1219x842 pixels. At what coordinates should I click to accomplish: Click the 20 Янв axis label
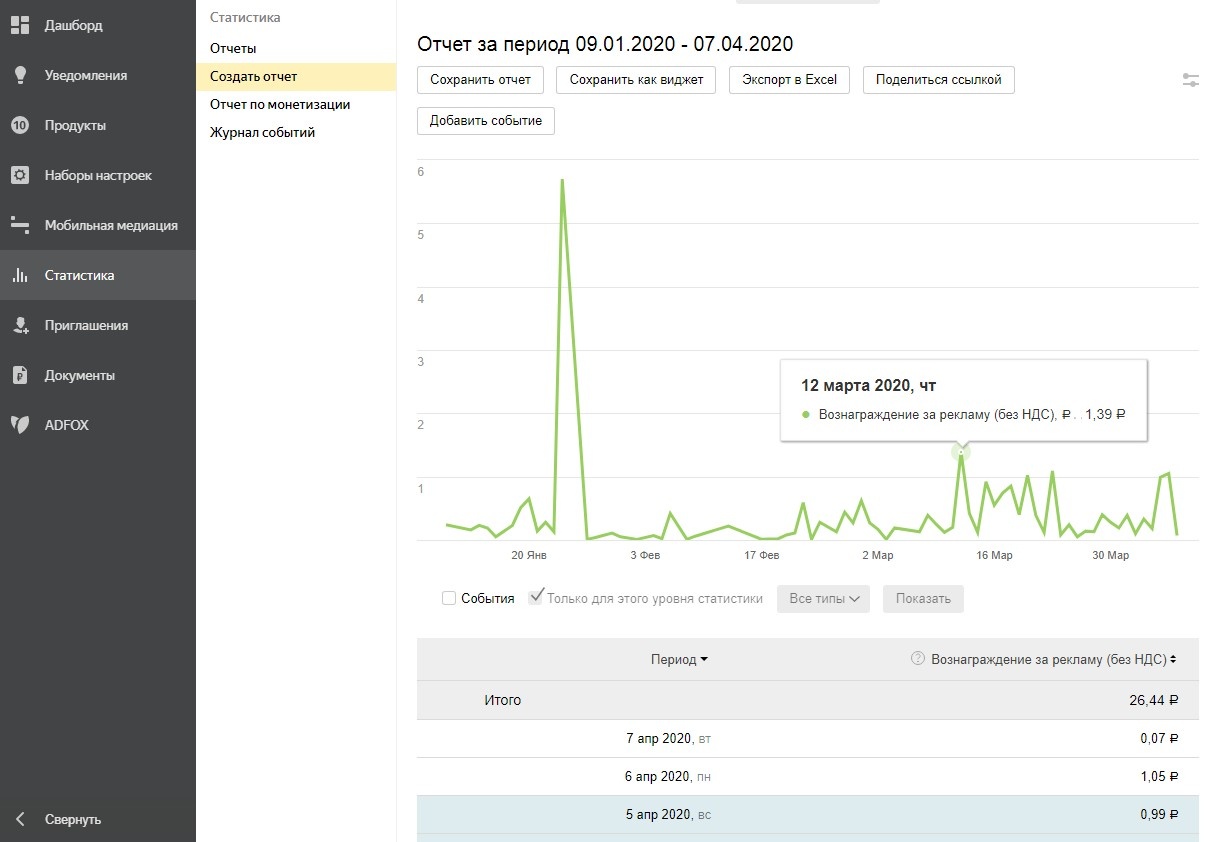(529, 555)
